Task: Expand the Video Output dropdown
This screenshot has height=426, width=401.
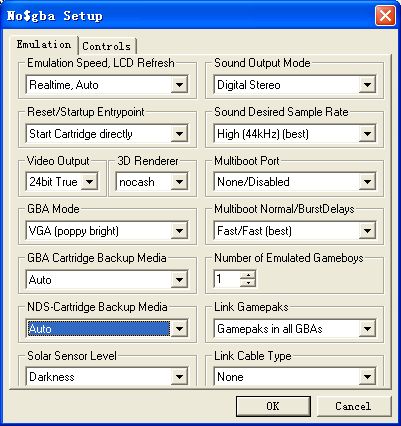Action: pos(89,182)
